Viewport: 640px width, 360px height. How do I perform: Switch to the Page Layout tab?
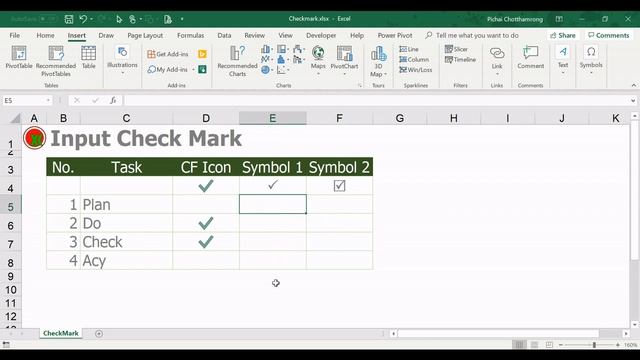tap(145, 36)
